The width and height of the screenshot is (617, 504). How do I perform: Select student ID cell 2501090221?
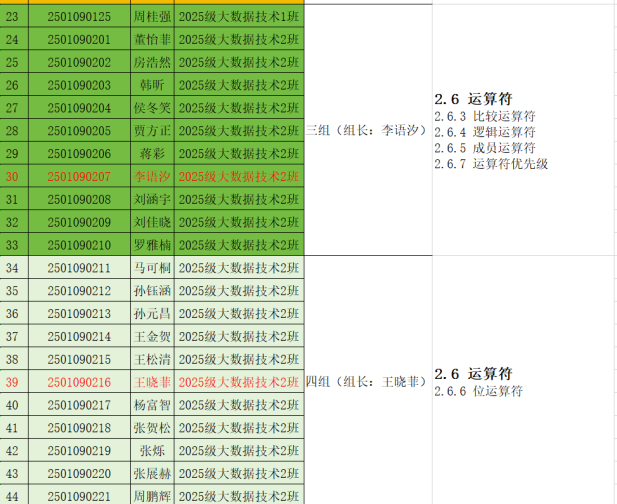click(x=79, y=496)
